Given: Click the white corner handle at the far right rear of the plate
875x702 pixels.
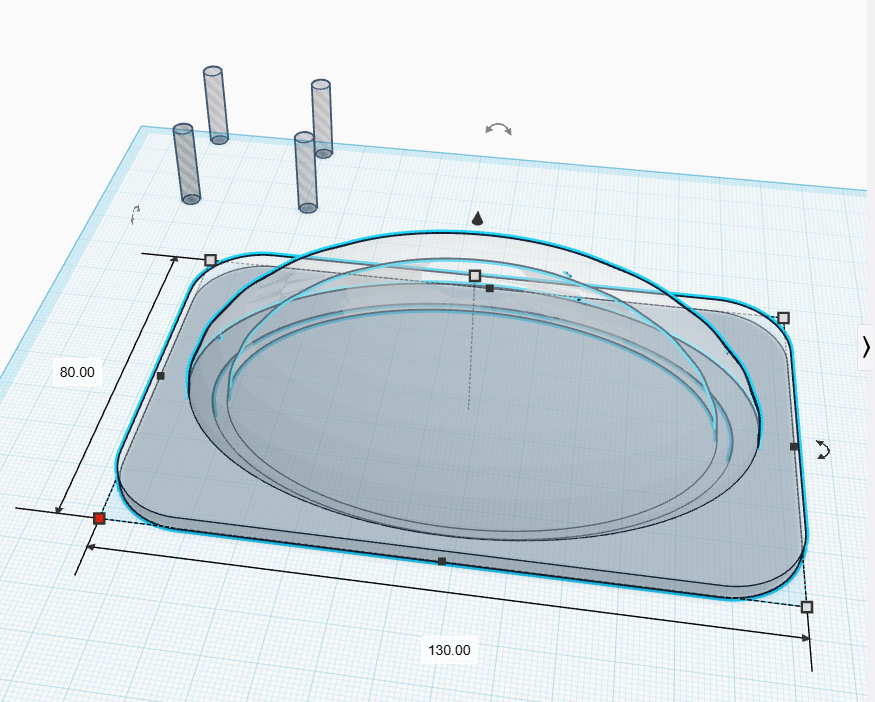Looking at the screenshot, I should point(783,318).
